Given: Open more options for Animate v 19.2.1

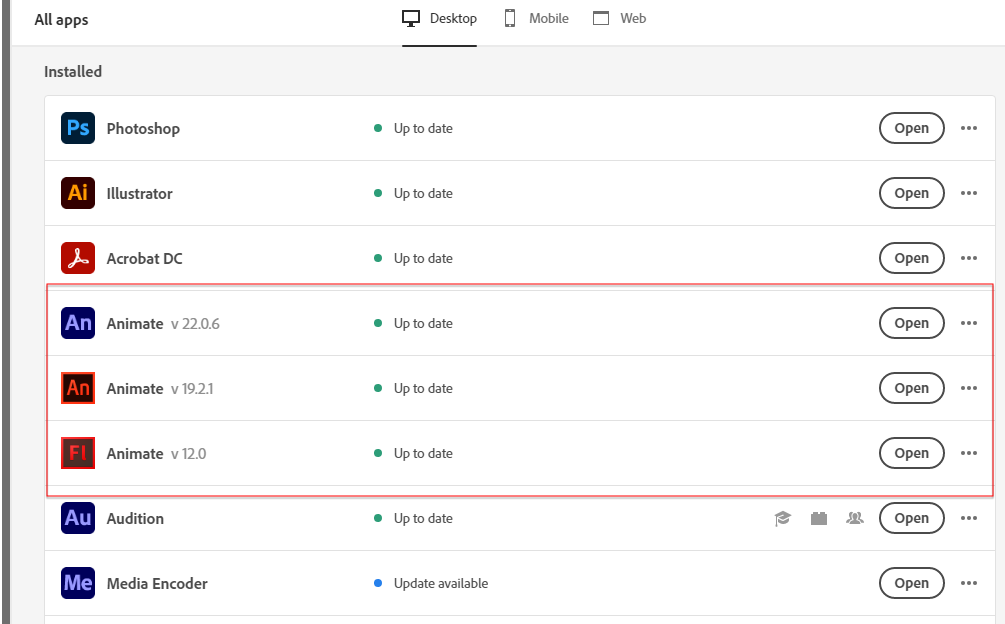Looking at the screenshot, I should 968,388.
